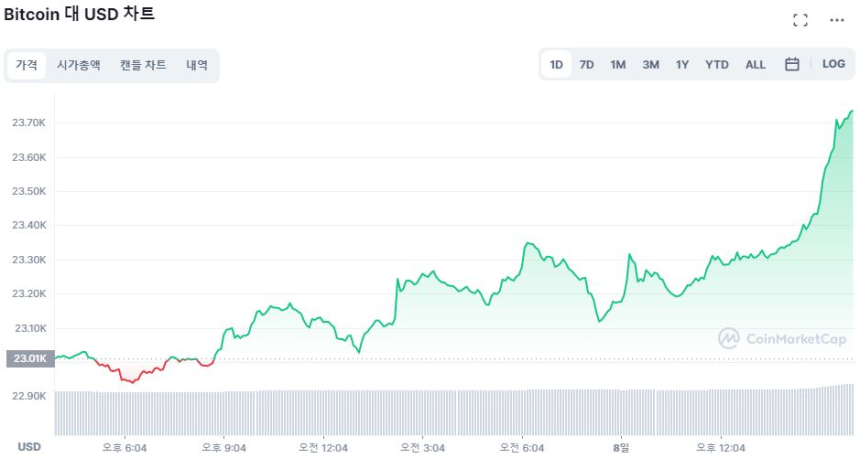Show ALL historical price data
860x458 pixels.
pyautogui.click(x=755, y=64)
